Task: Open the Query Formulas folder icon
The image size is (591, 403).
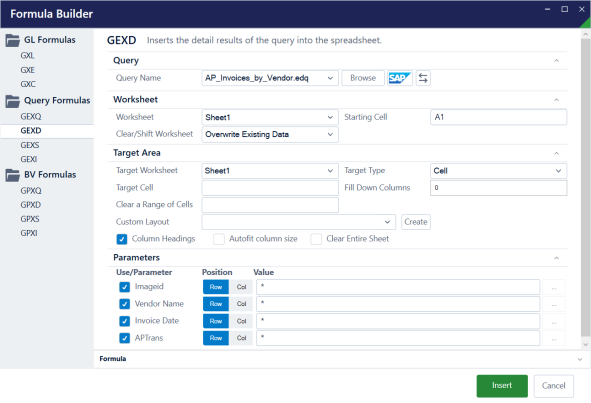Action: point(12,101)
